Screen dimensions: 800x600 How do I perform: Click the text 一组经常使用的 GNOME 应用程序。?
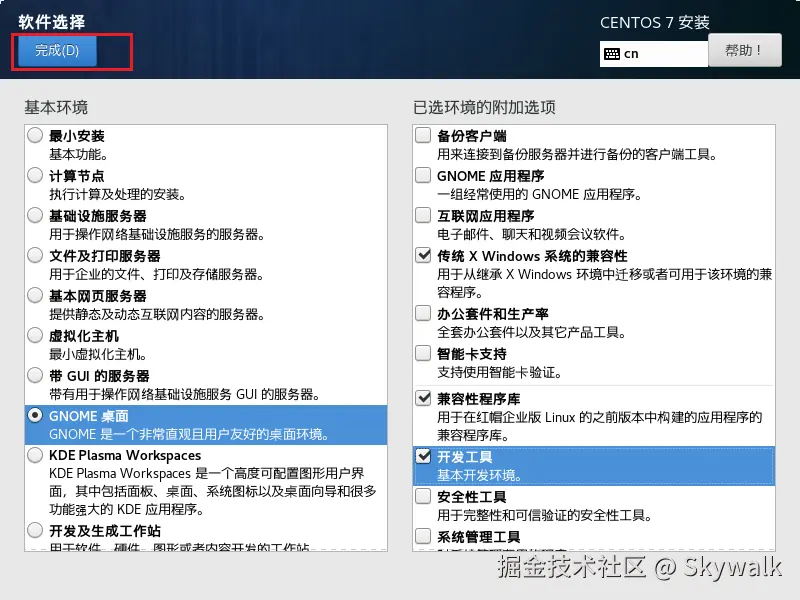point(540,194)
